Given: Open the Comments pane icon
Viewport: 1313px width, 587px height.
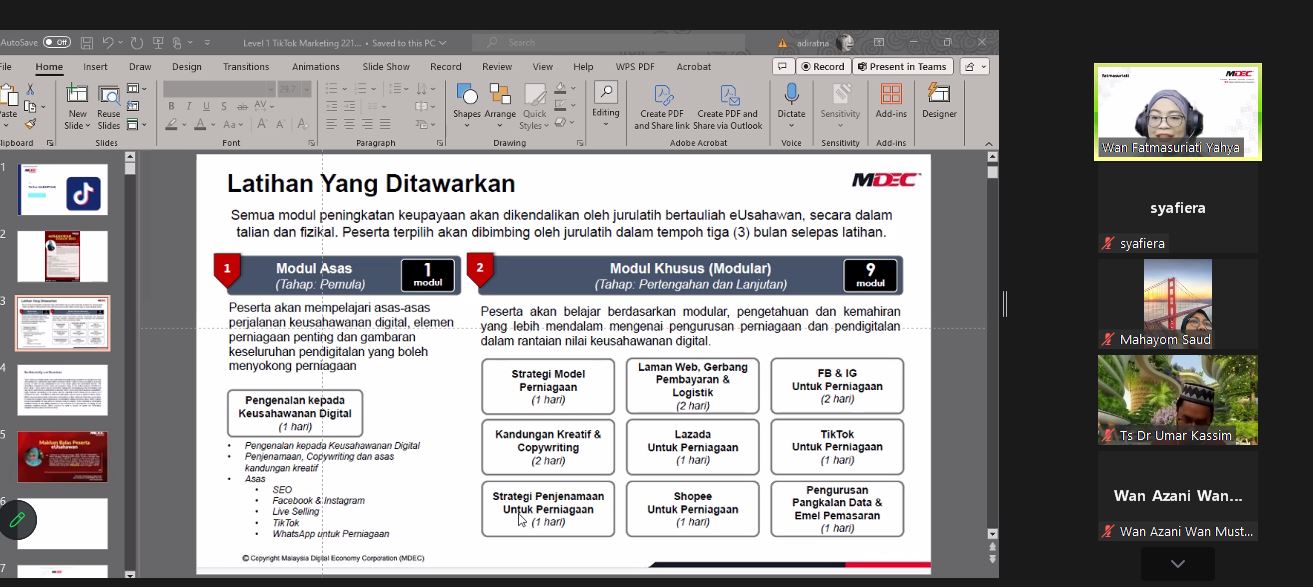Looking at the screenshot, I should click(783, 67).
